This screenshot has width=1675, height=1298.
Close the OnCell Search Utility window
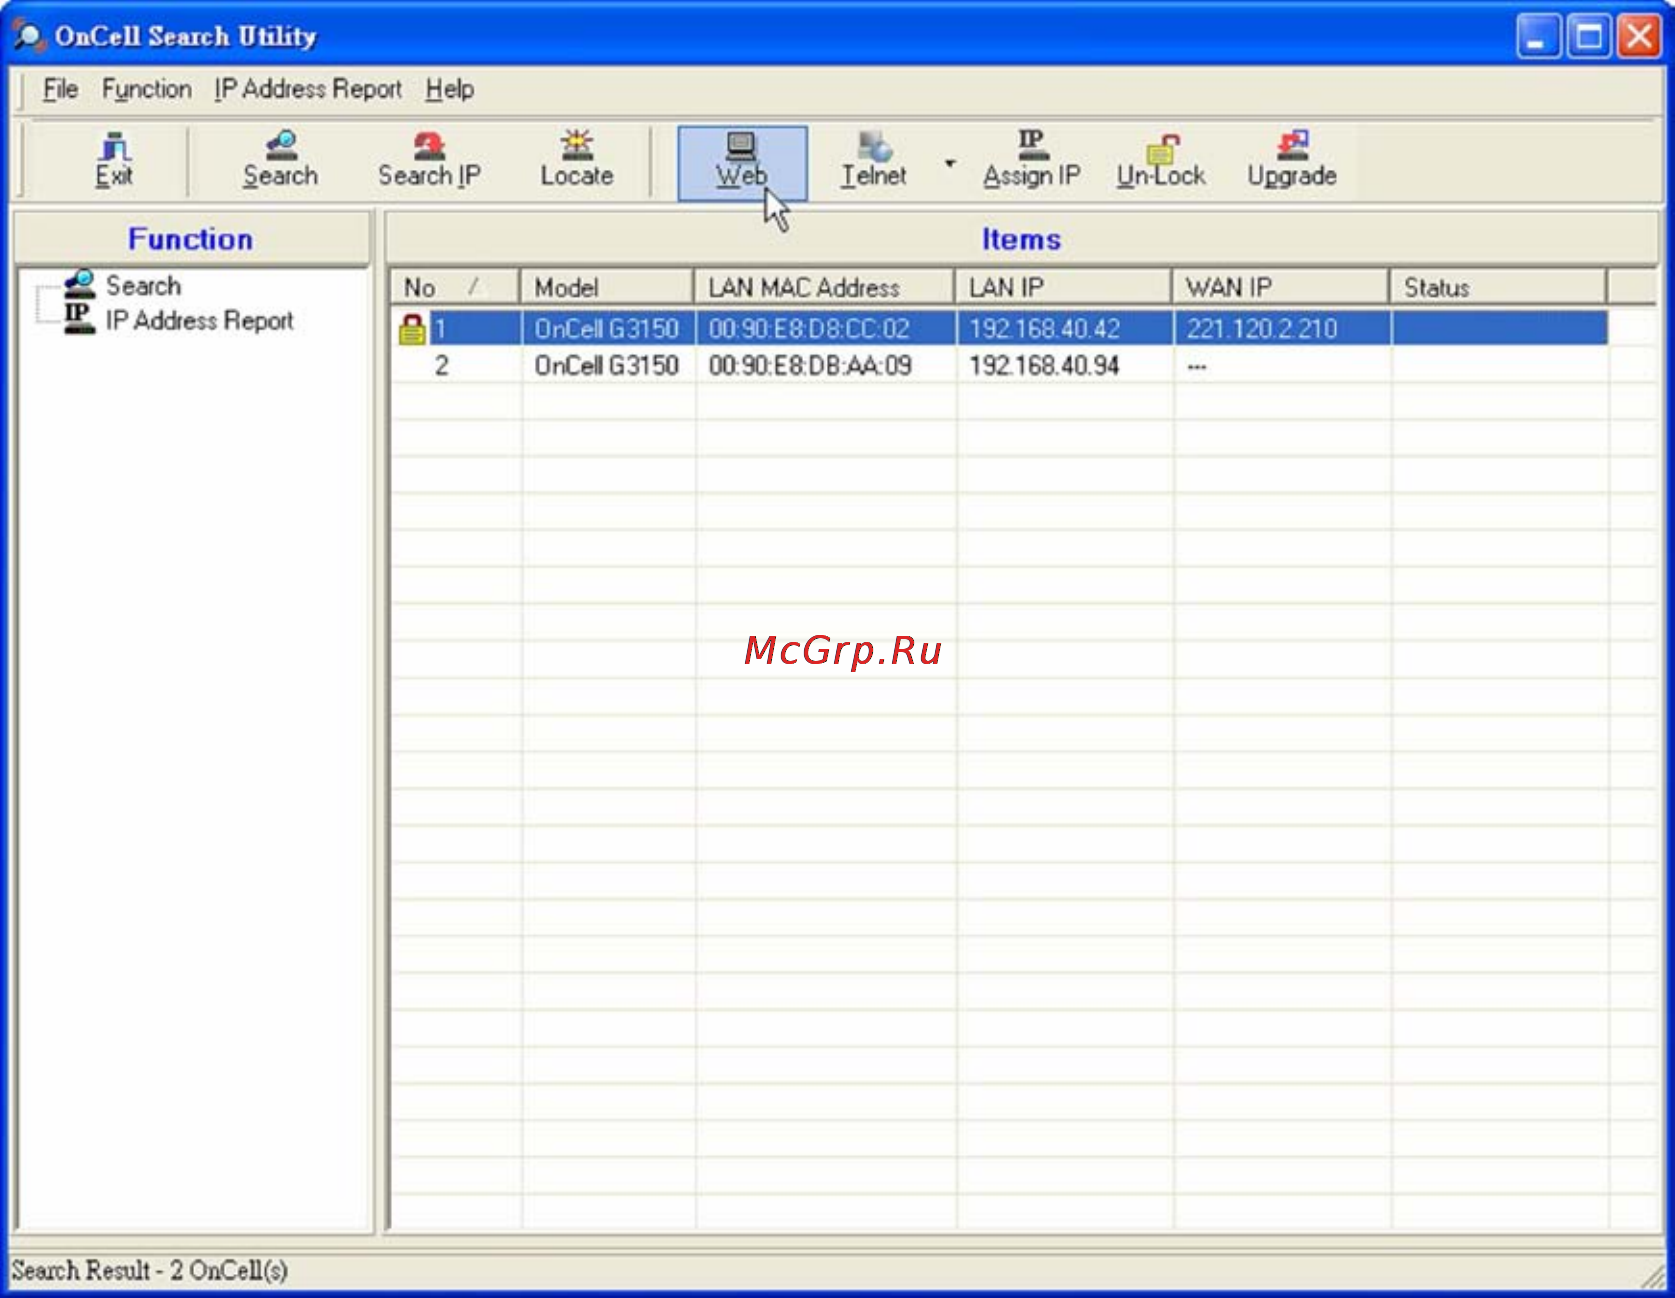1640,37
